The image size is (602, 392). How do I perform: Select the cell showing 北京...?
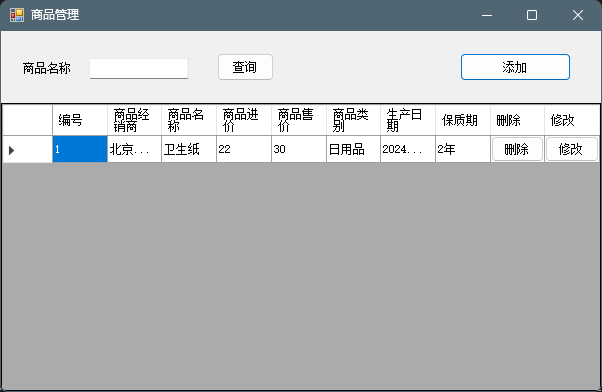point(134,149)
